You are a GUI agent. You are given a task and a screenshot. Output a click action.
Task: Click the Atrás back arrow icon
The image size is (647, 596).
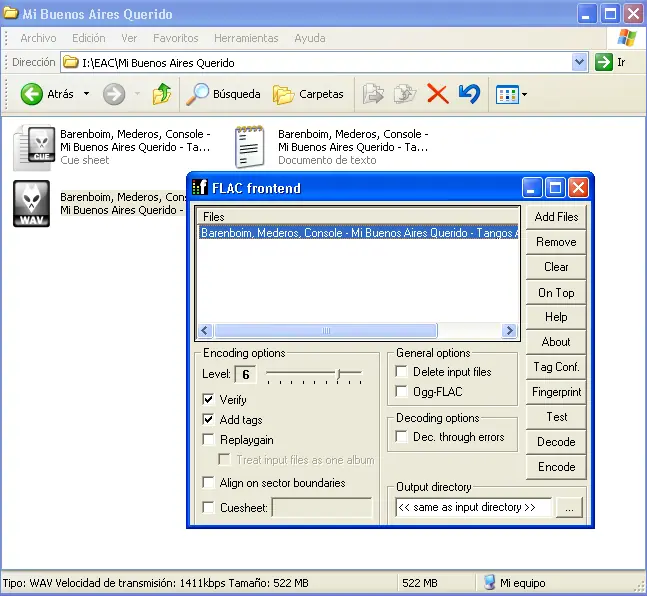point(31,94)
